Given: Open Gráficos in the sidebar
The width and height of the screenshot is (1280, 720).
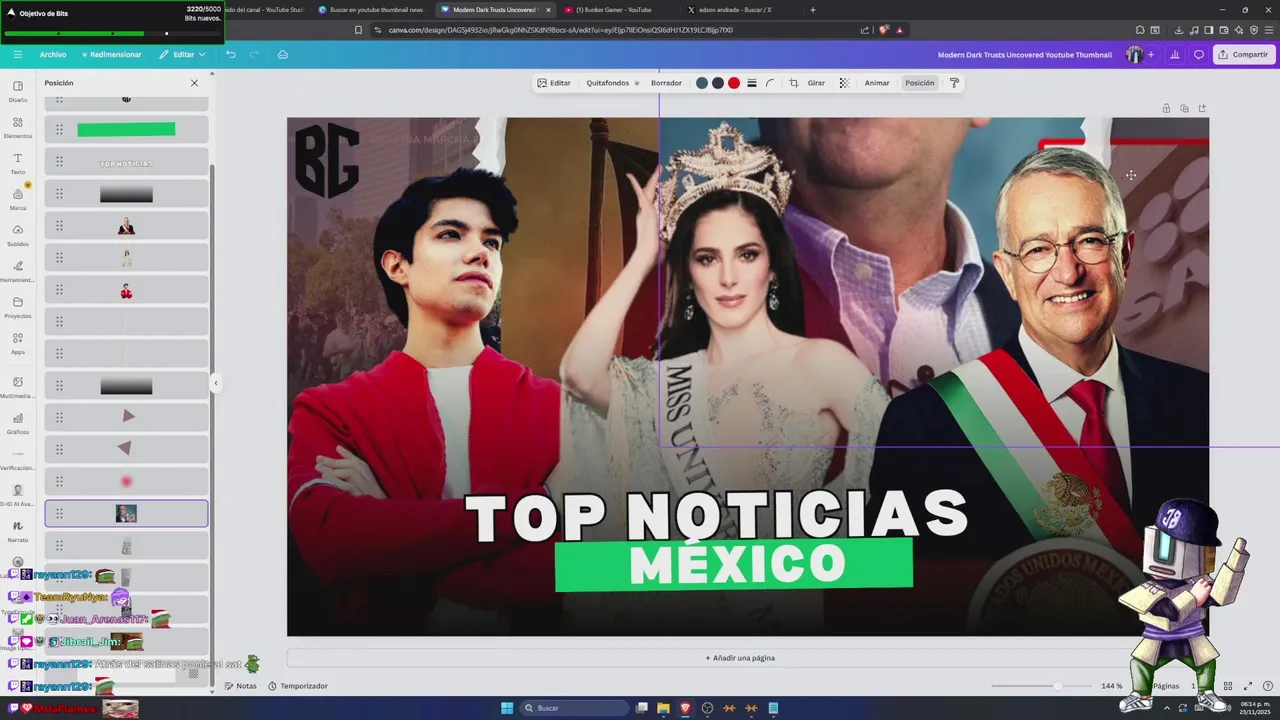Looking at the screenshot, I should click(18, 423).
